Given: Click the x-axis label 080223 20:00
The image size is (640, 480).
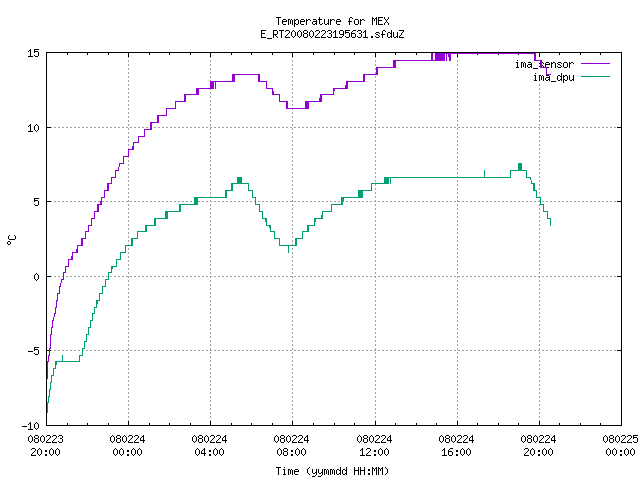Looking at the screenshot, I should [45, 446].
